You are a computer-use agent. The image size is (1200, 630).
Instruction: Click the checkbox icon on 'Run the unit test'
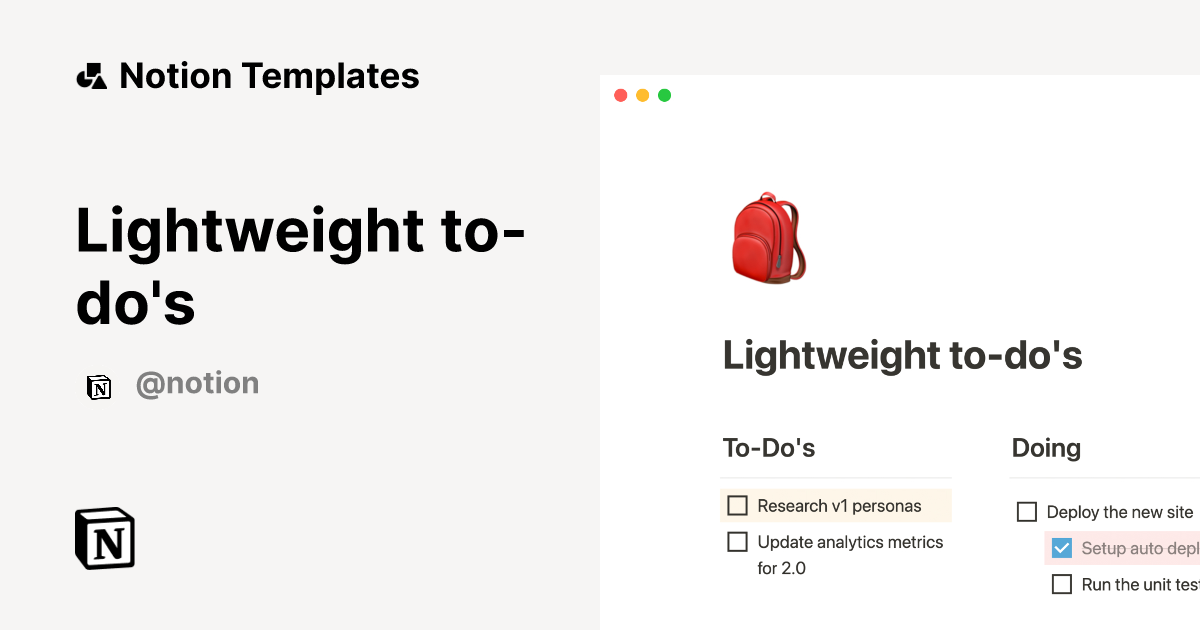click(1062, 584)
